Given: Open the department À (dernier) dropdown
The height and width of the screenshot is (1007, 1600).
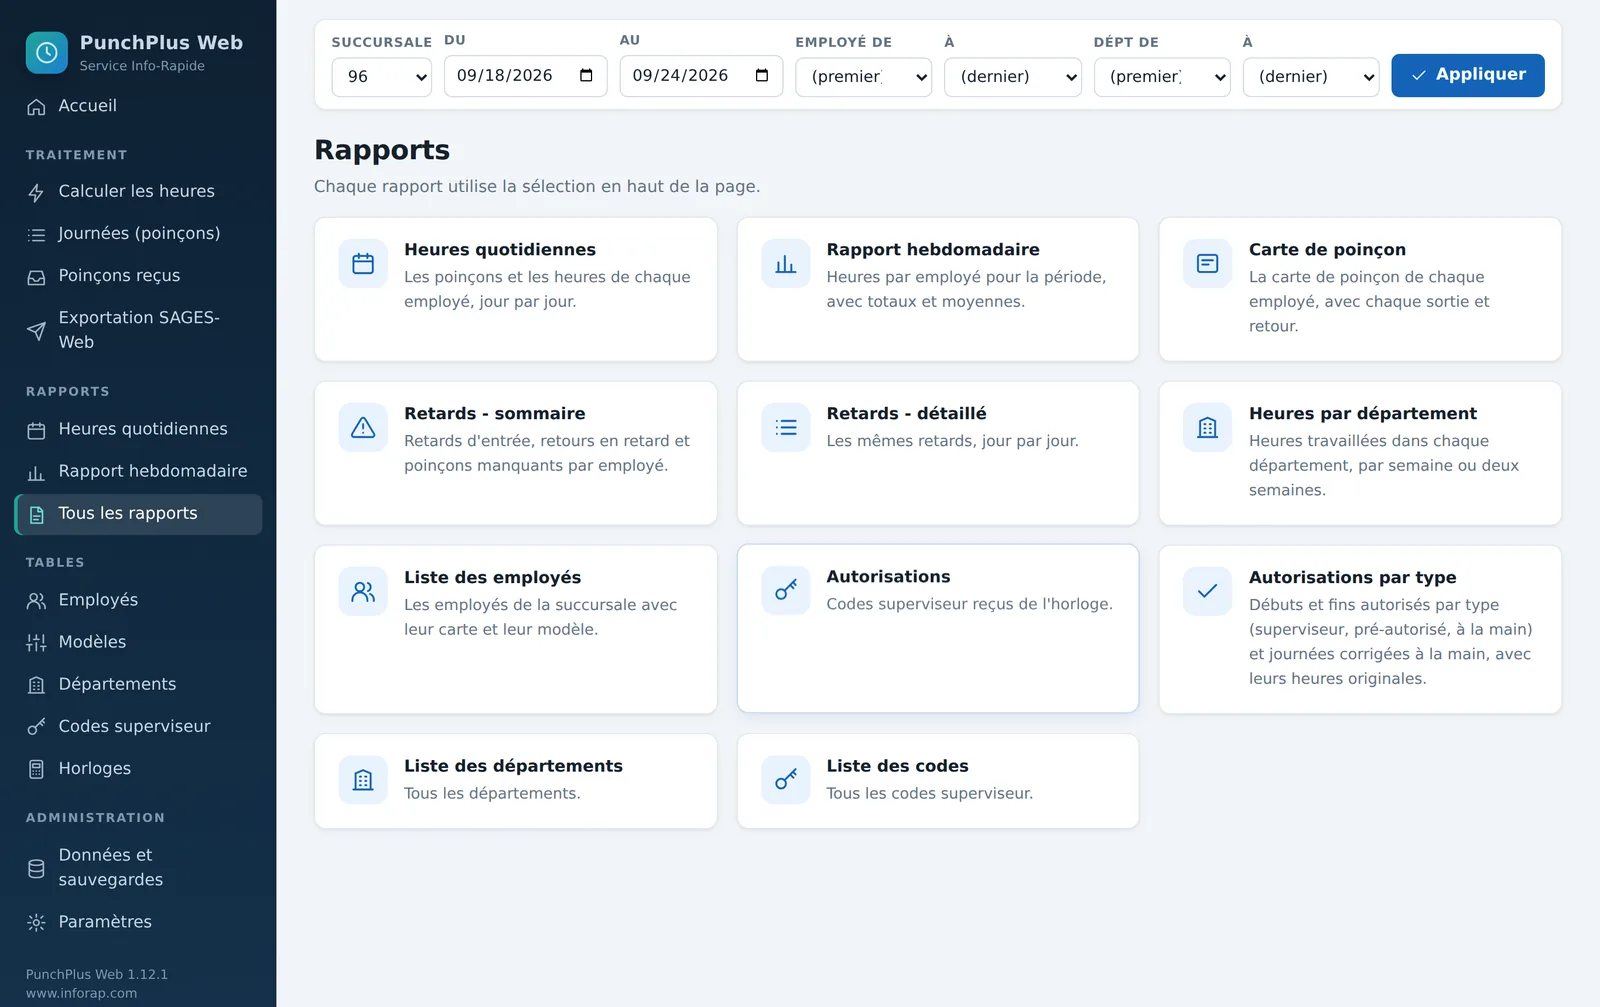Looking at the screenshot, I should (1310, 77).
